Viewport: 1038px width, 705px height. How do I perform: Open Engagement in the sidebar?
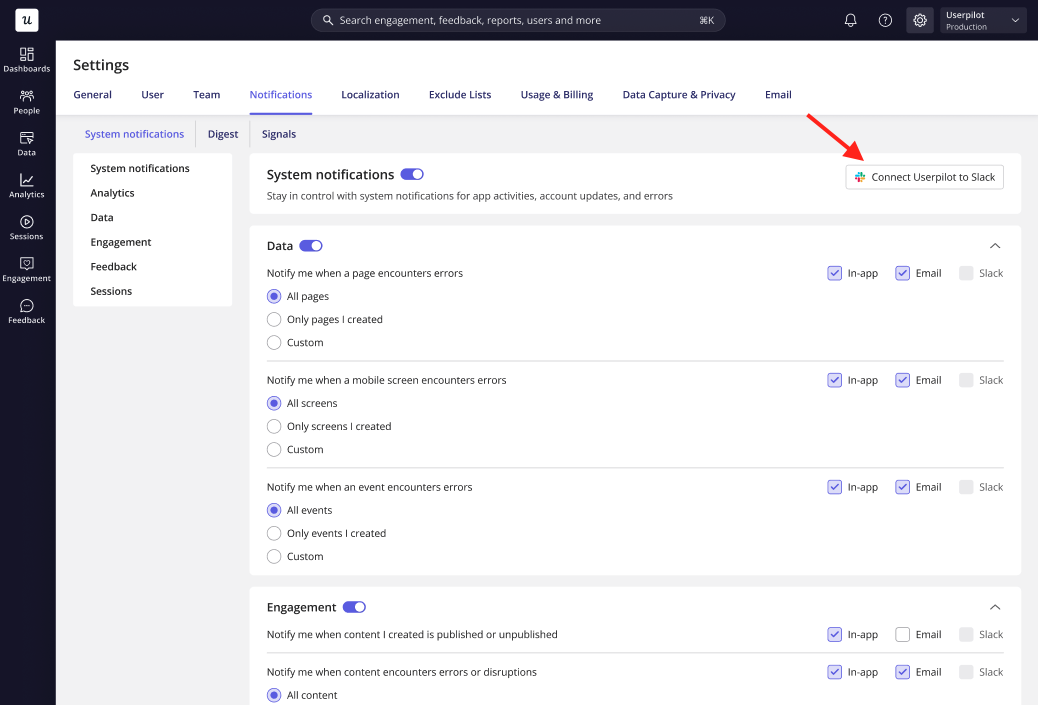[x=26, y=269]
